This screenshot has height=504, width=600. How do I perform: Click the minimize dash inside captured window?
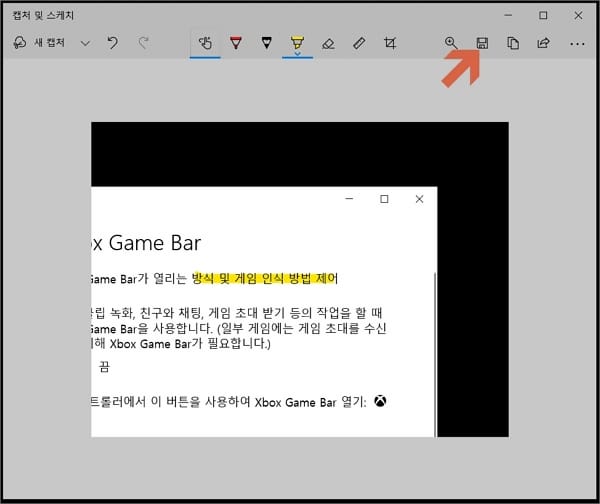click(x=349, y=199)
